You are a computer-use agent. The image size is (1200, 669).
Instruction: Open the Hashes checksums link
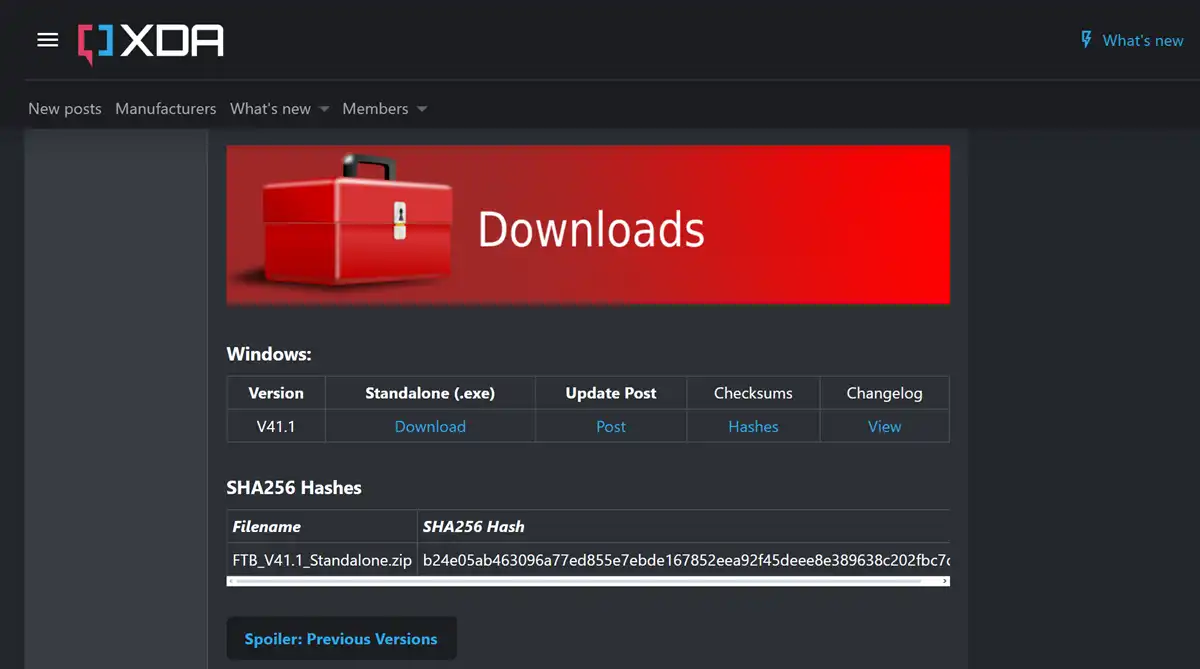753,426
